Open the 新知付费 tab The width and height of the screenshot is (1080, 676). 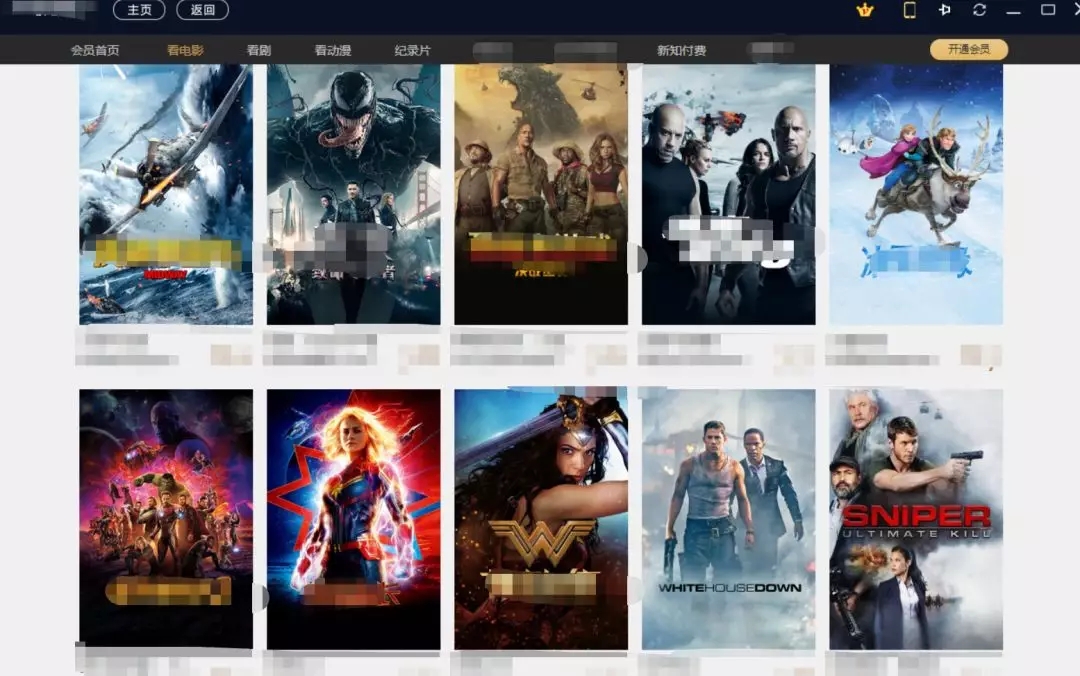click(681, 50)
